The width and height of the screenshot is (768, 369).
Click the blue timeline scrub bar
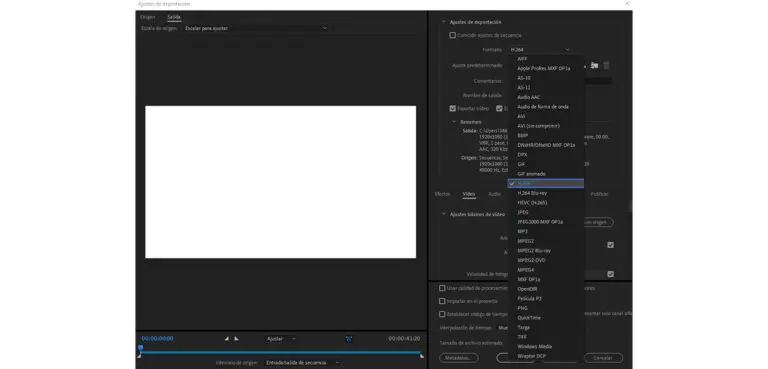click(281, 352)
